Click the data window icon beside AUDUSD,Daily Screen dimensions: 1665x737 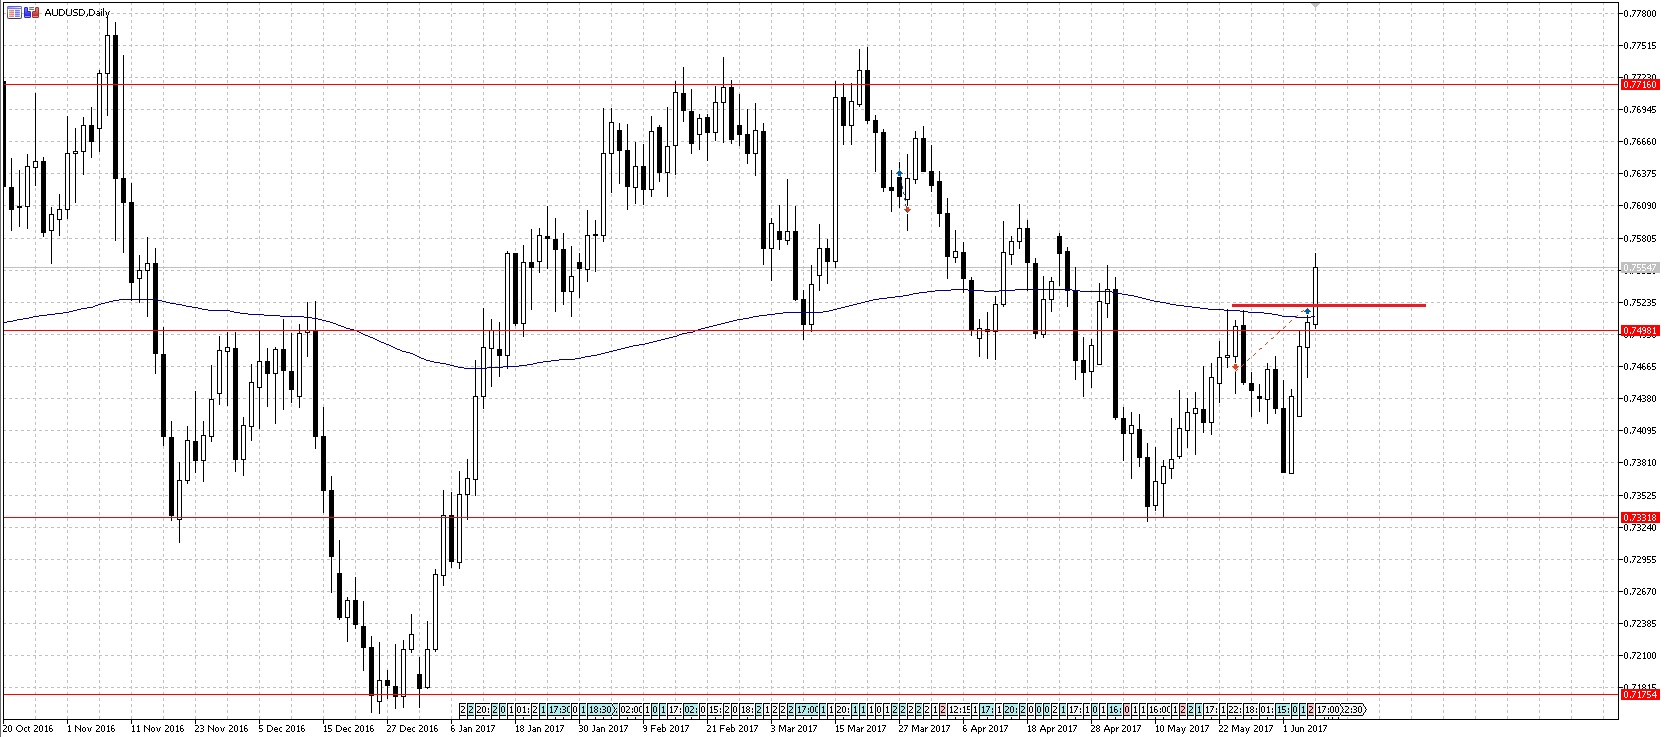point(14,12)
